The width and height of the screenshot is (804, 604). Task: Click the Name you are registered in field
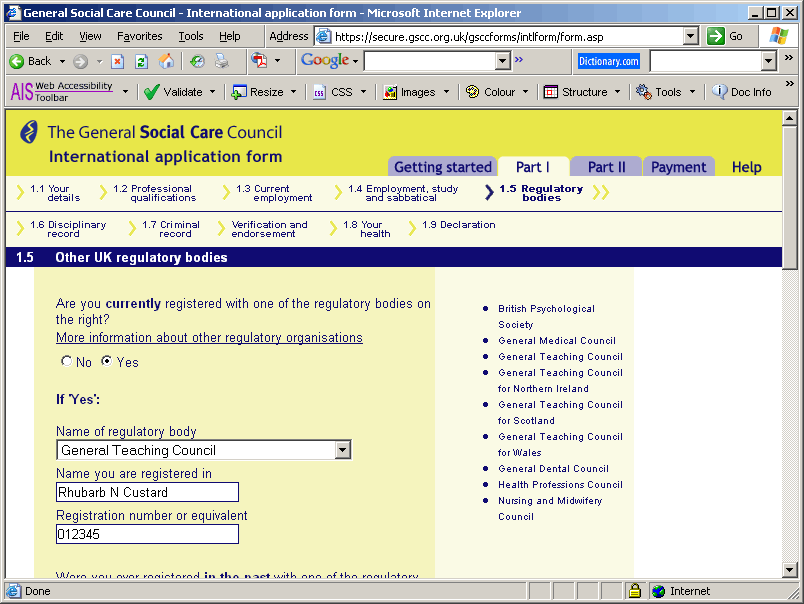[147, 492]
